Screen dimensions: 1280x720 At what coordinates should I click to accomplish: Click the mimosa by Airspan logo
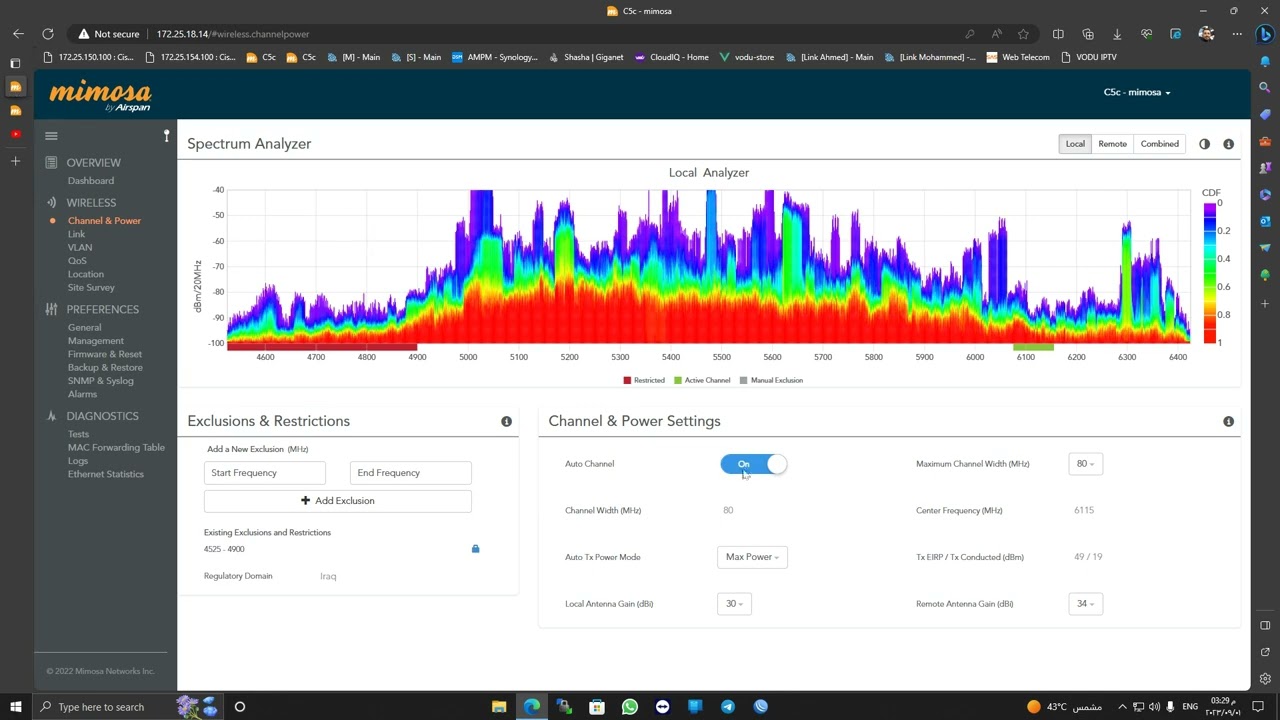pyautogui.click(x=100, y=95)
